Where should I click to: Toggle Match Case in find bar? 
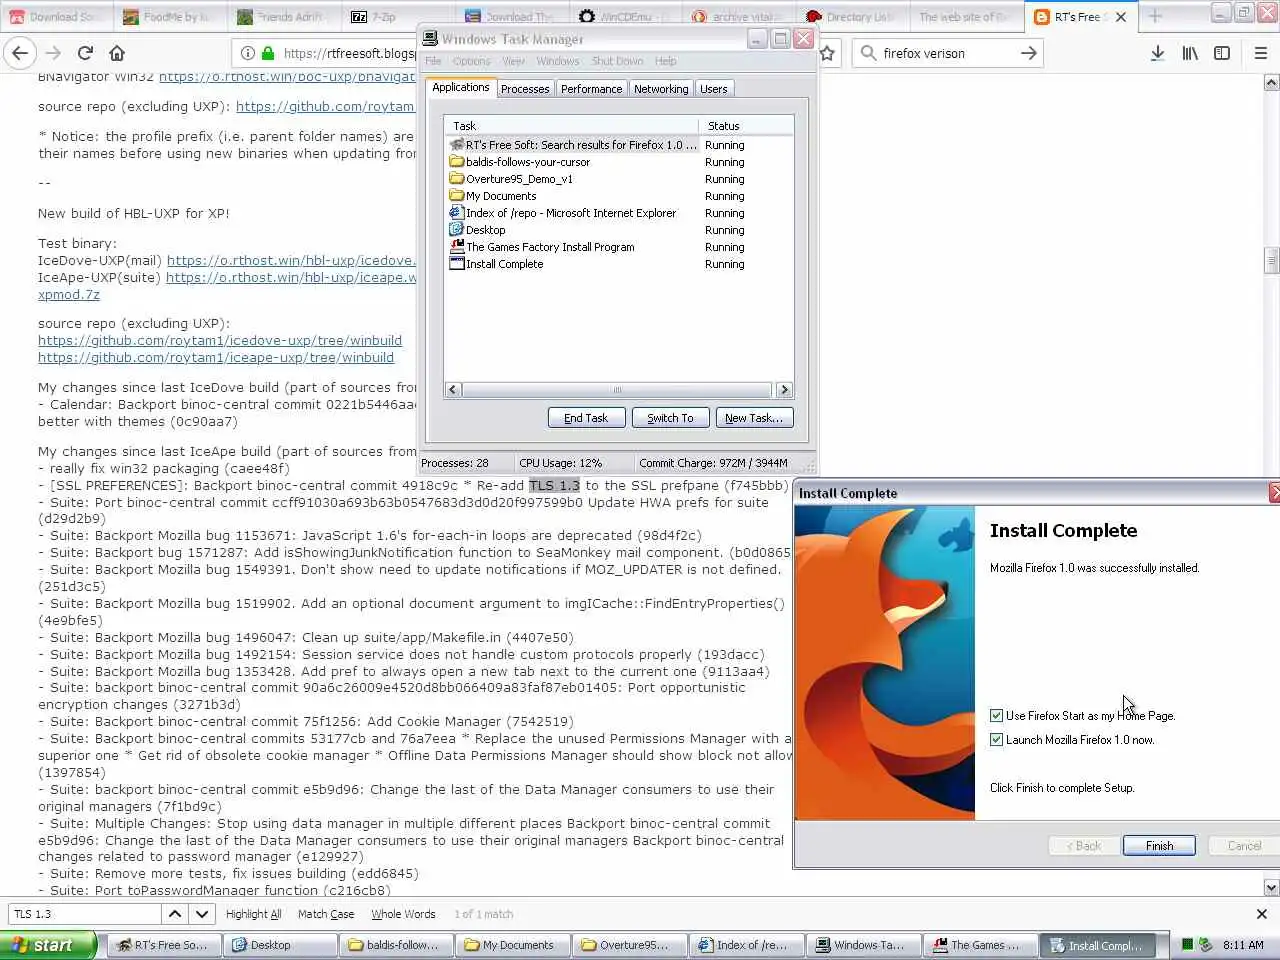326,914
